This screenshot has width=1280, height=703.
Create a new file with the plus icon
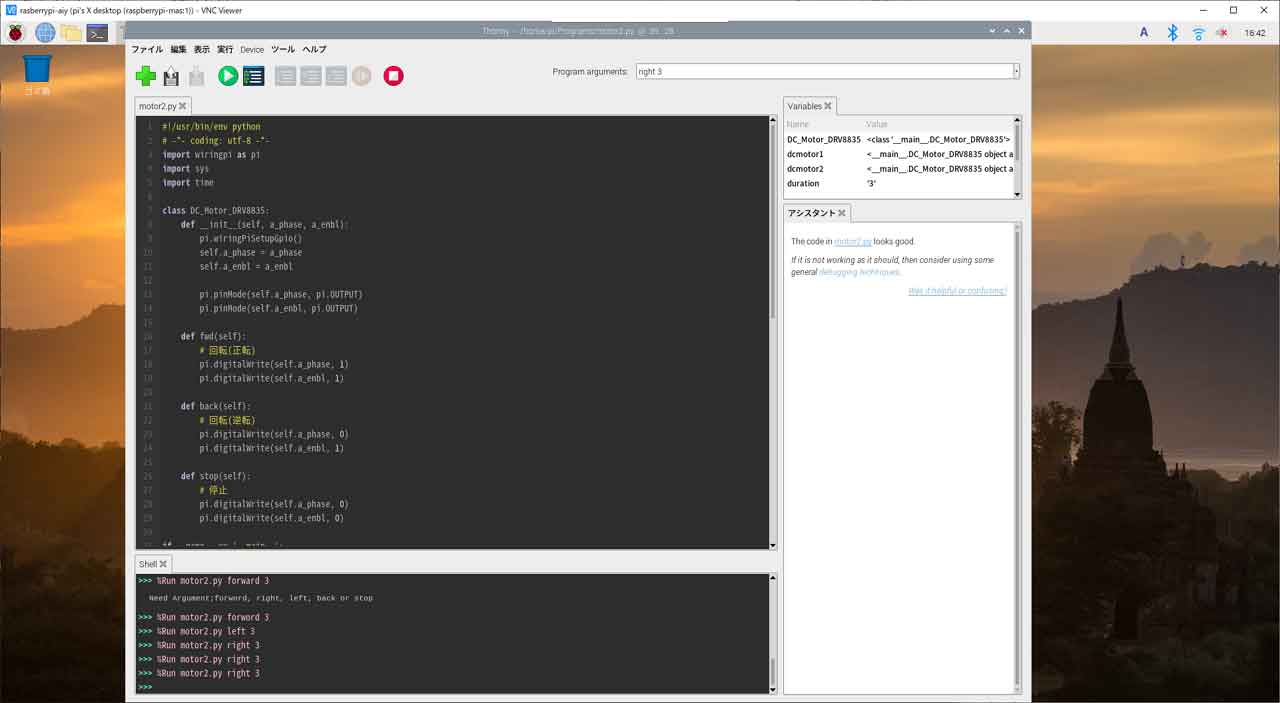tap(145, 75)
